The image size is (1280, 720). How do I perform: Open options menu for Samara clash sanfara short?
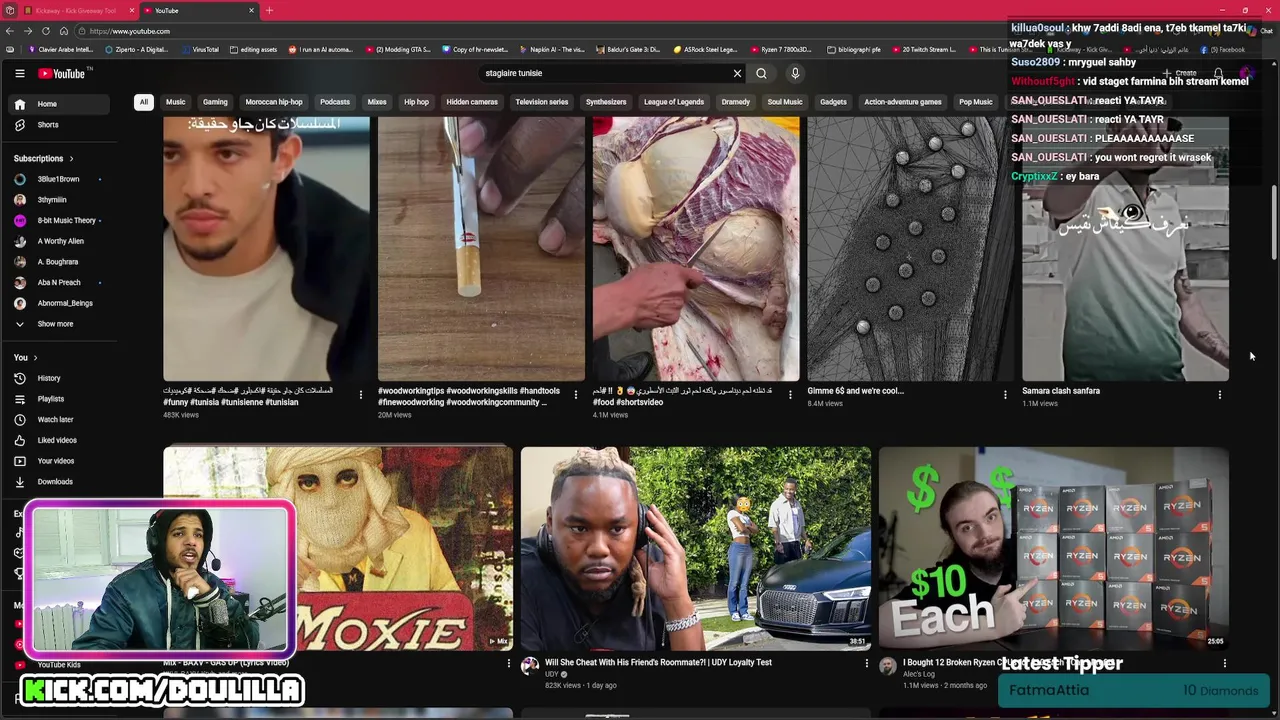click(1219, 395)
